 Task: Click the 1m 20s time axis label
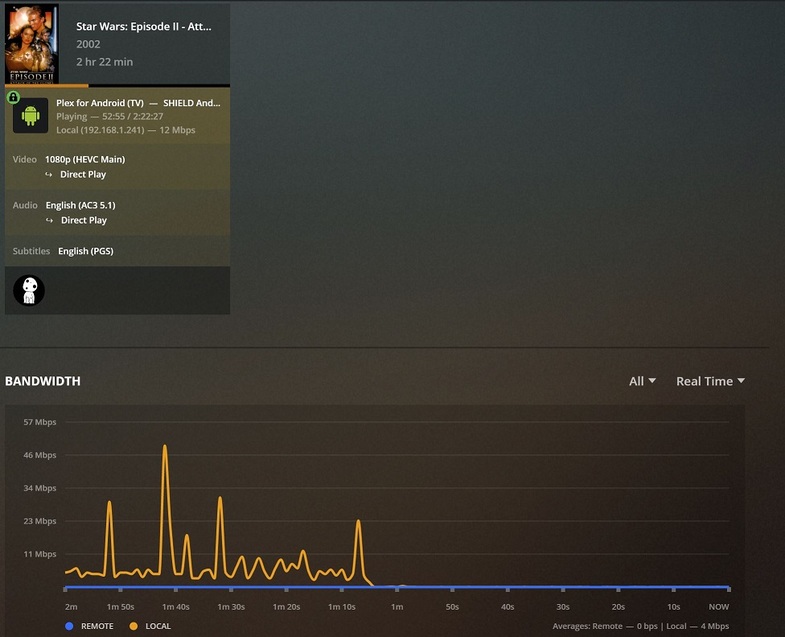286,607
